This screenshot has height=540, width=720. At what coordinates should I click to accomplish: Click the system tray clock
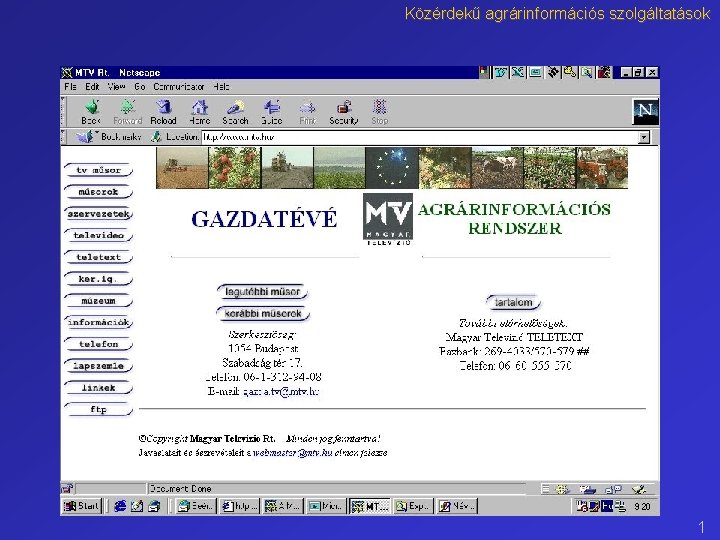642,506
